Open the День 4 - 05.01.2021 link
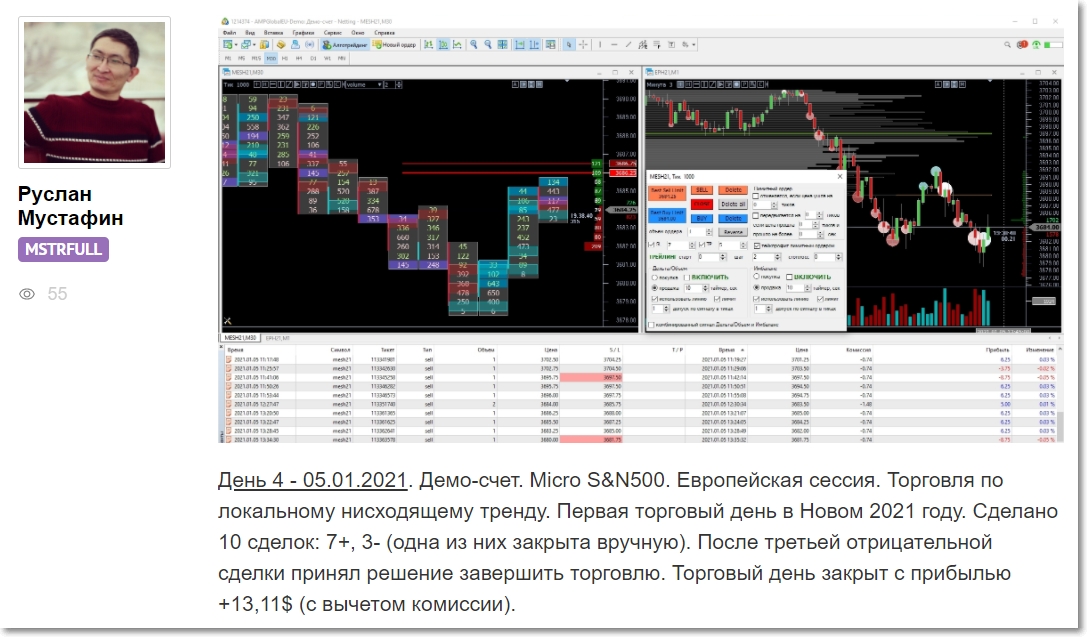 coord(312,480)
